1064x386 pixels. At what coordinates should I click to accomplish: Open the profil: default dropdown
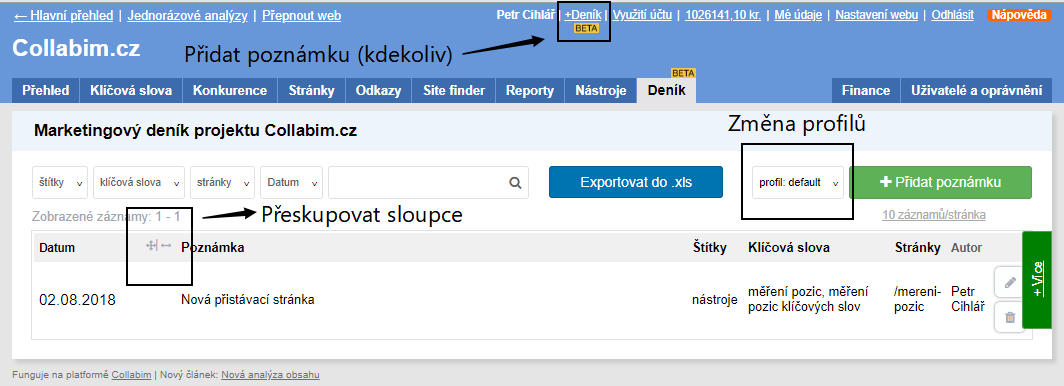coord(797,182)
